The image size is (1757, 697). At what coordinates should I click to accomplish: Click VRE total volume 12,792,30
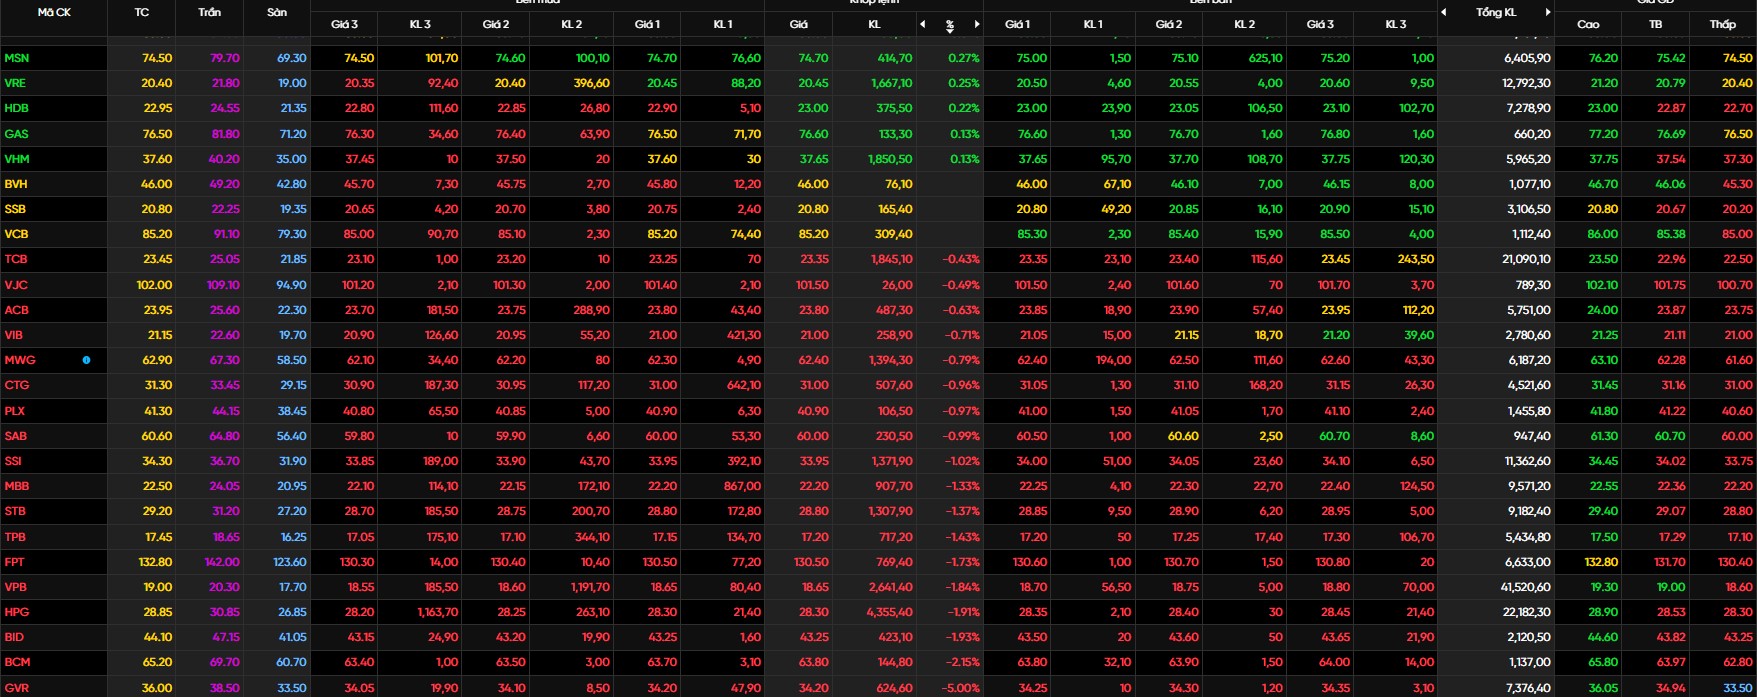[x=1527, y=83]
